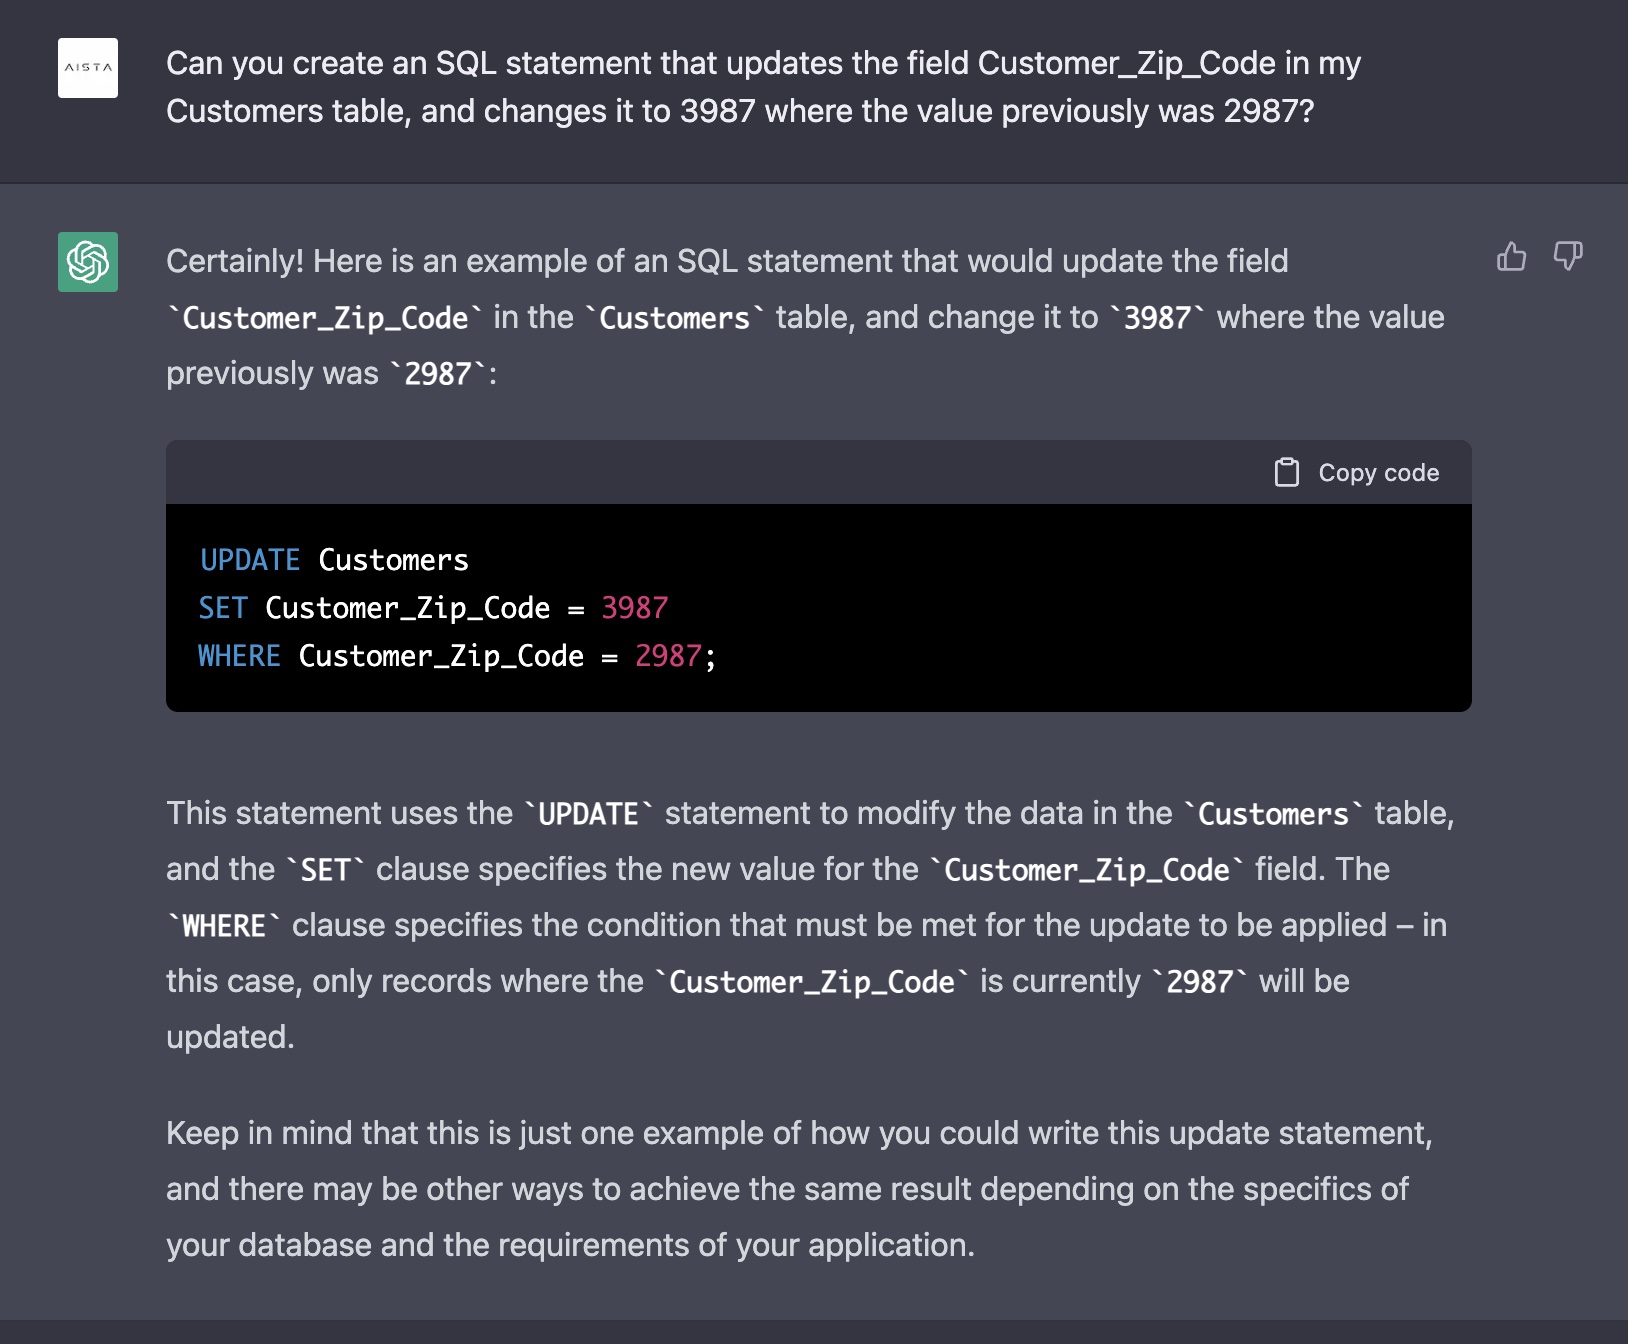1628x1344 pixels.
Task: Click the thumbs up feedback icon
Action: click(1511, 257)
